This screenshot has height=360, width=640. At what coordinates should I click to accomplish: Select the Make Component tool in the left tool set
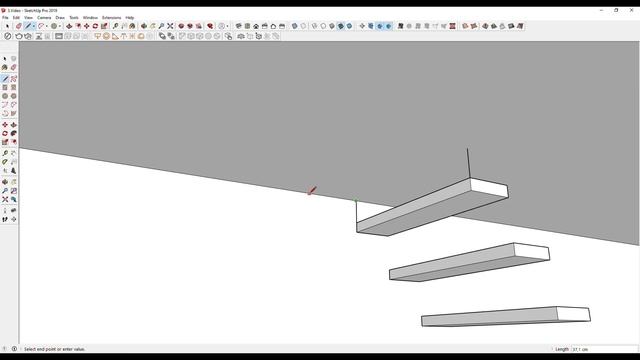[x=13, y=59]
